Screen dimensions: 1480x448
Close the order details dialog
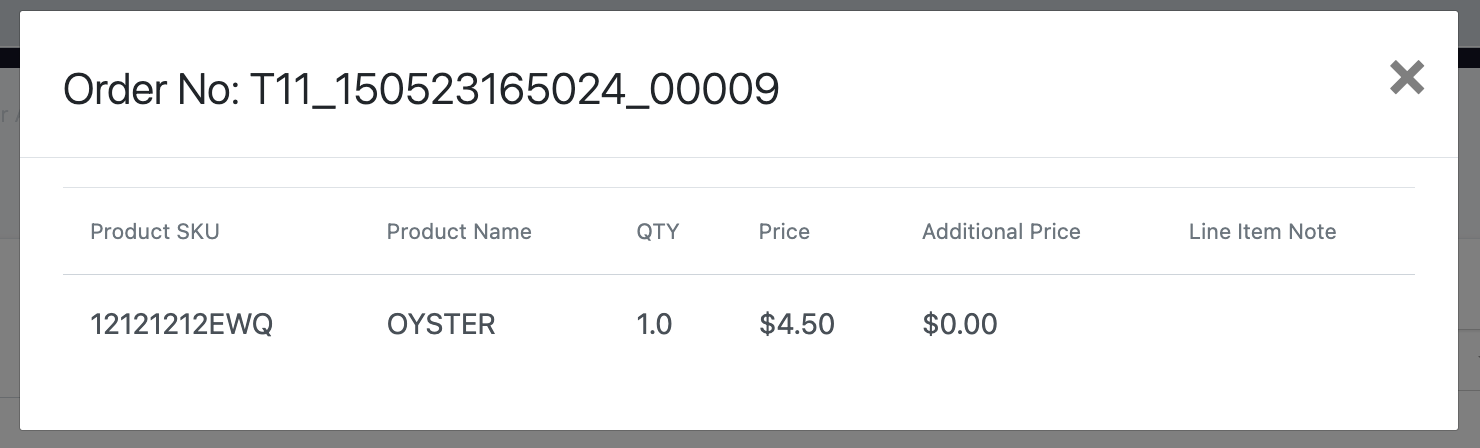tap(1406, 78)
